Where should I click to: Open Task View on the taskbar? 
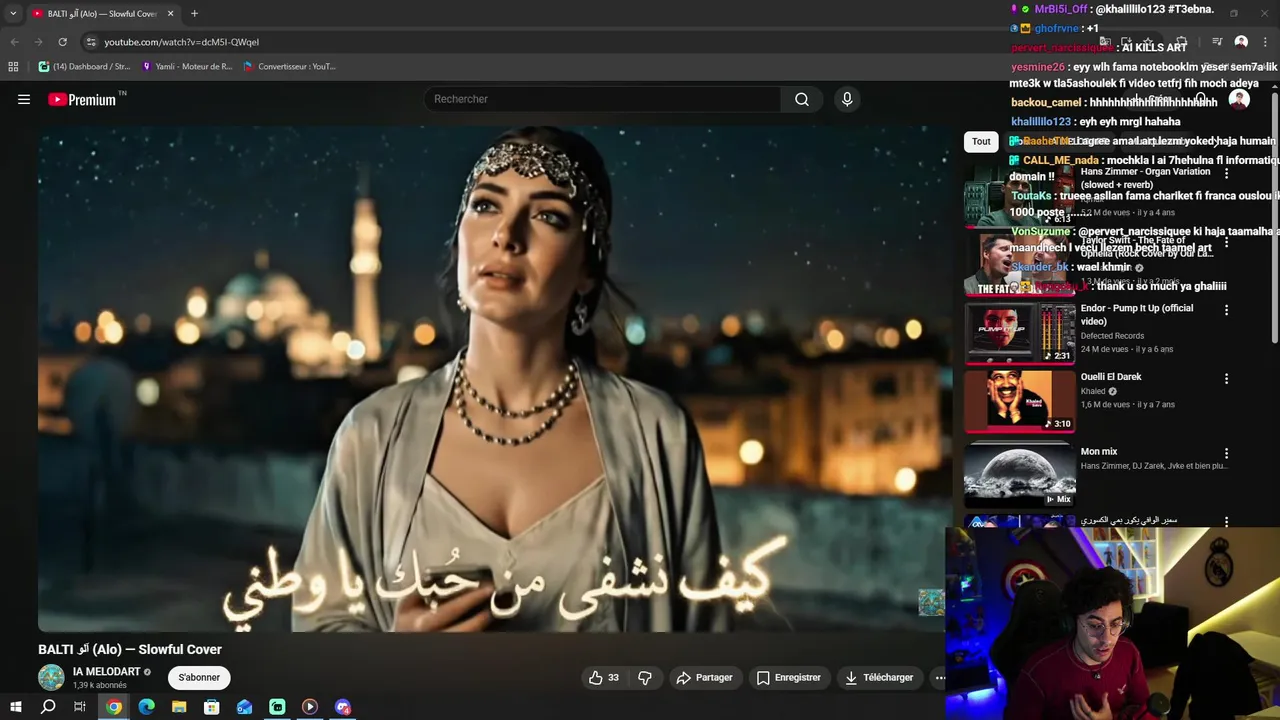tap(80, 707)
